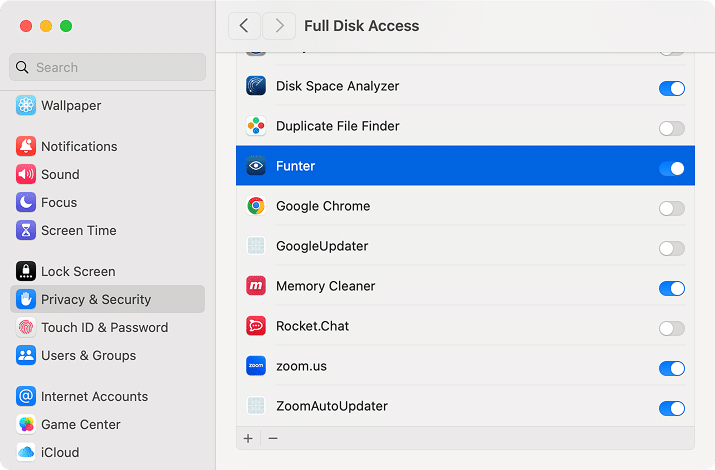
Task: Click the Focus moon icon
Action: click(26, 202)
